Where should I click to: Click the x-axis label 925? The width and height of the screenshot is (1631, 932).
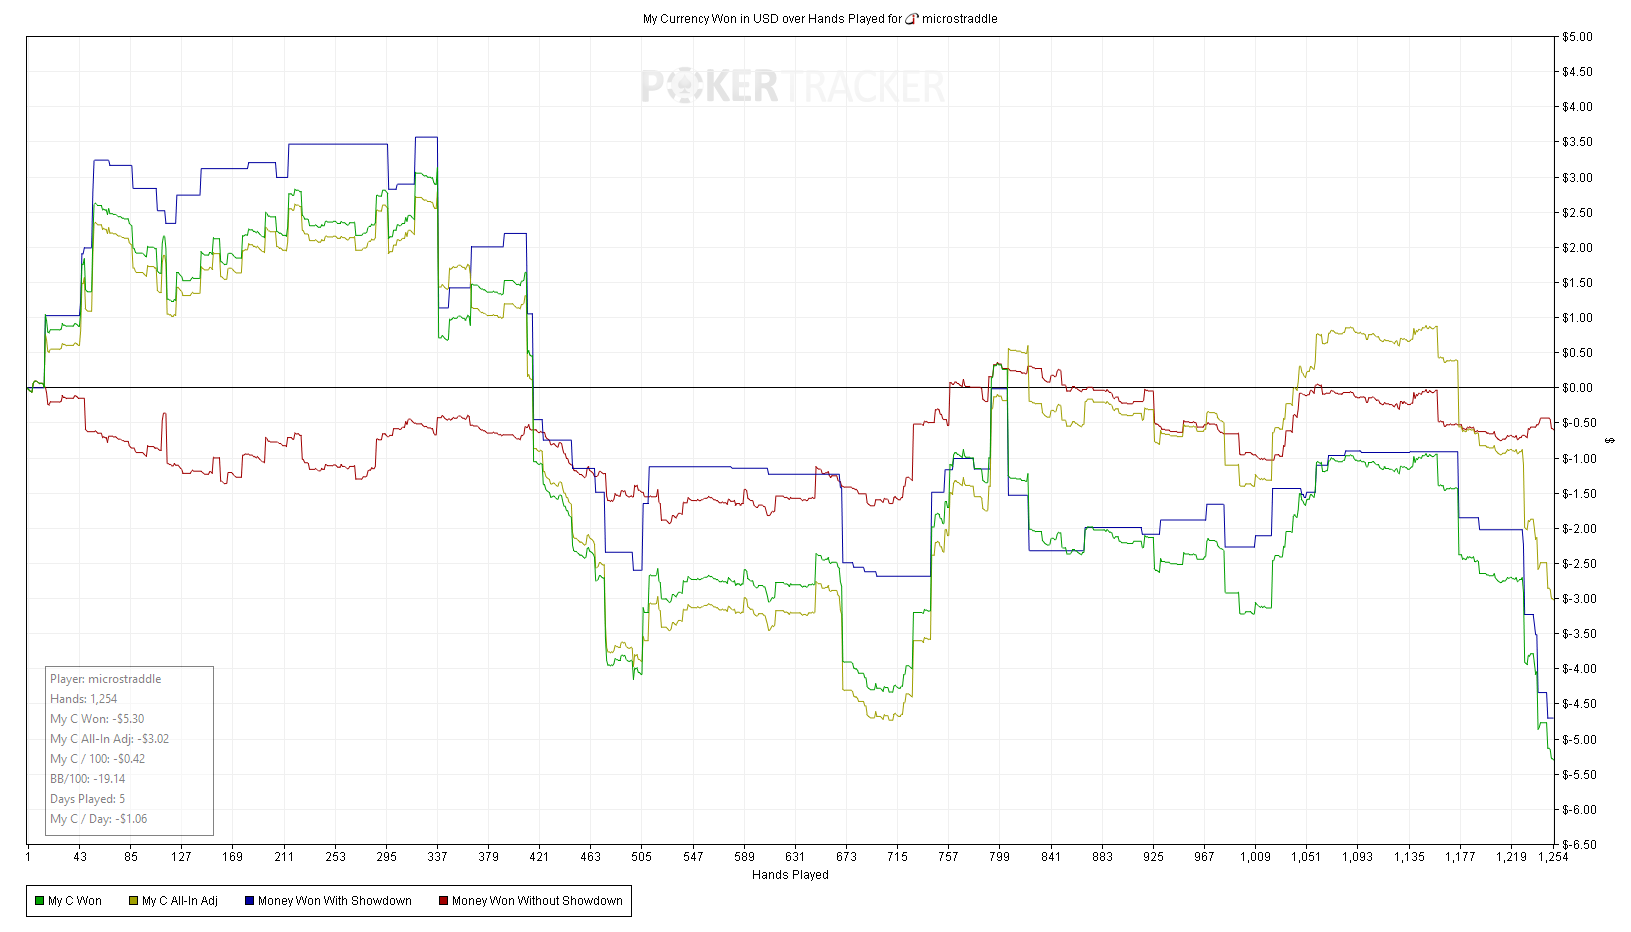click(1154, 857)
